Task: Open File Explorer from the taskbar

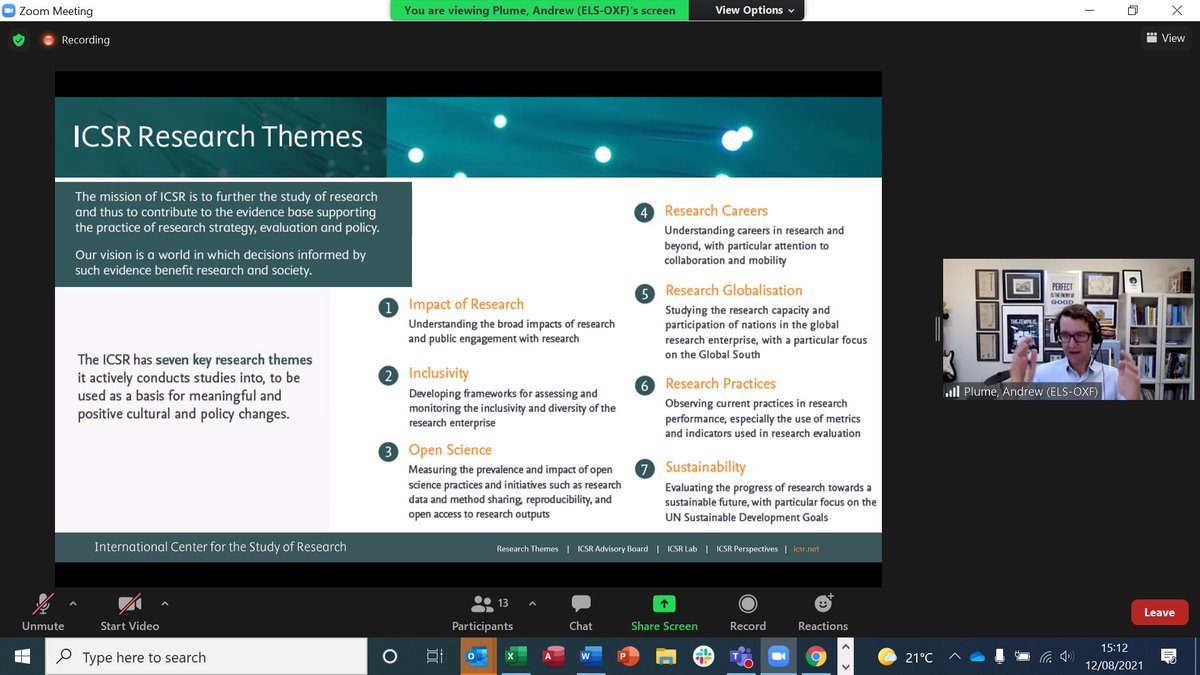Action: click(x=666, y=657)
